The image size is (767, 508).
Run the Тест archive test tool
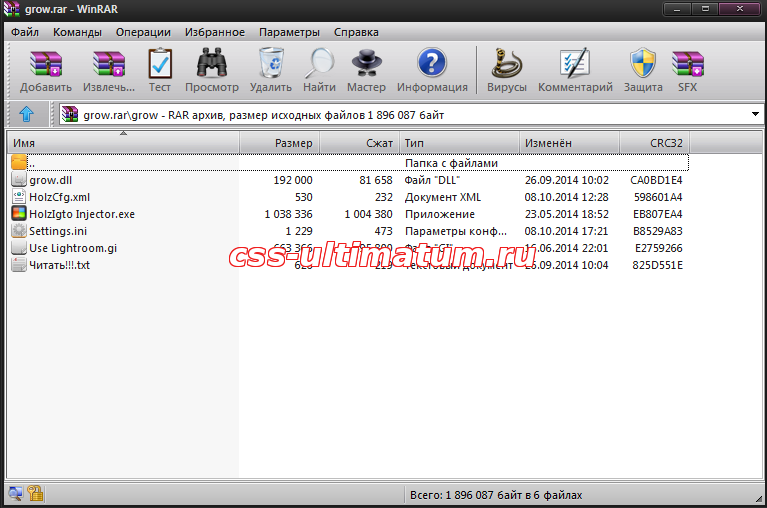[160, 63]
